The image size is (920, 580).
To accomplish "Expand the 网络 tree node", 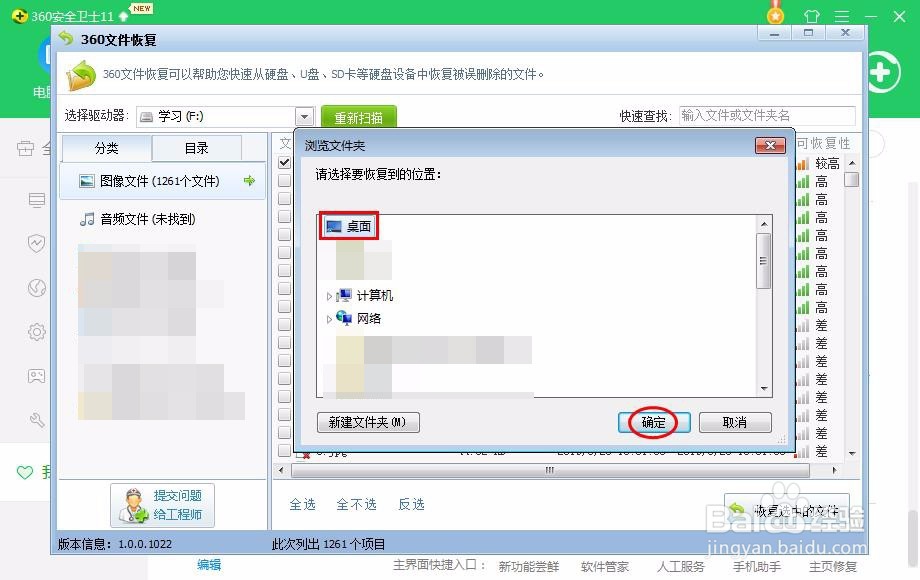I will pyautogui.click(x=329, y=319).
